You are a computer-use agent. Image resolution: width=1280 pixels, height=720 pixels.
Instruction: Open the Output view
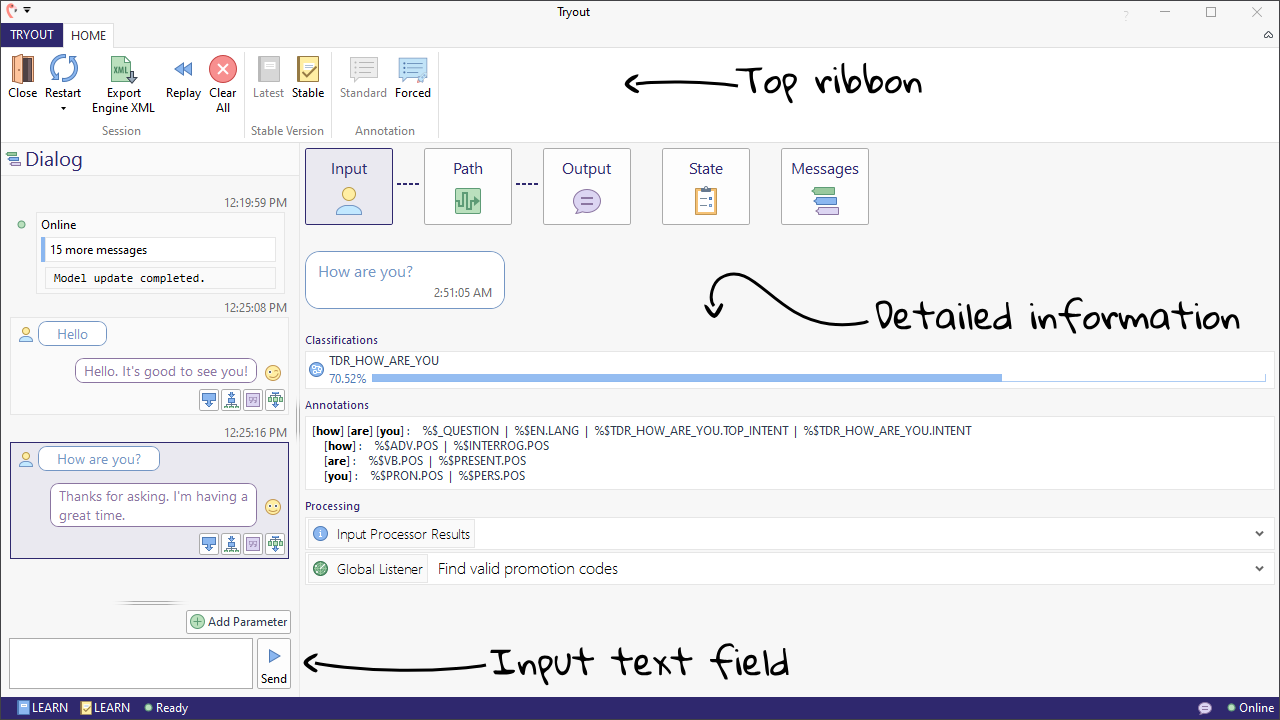[586, 187]
